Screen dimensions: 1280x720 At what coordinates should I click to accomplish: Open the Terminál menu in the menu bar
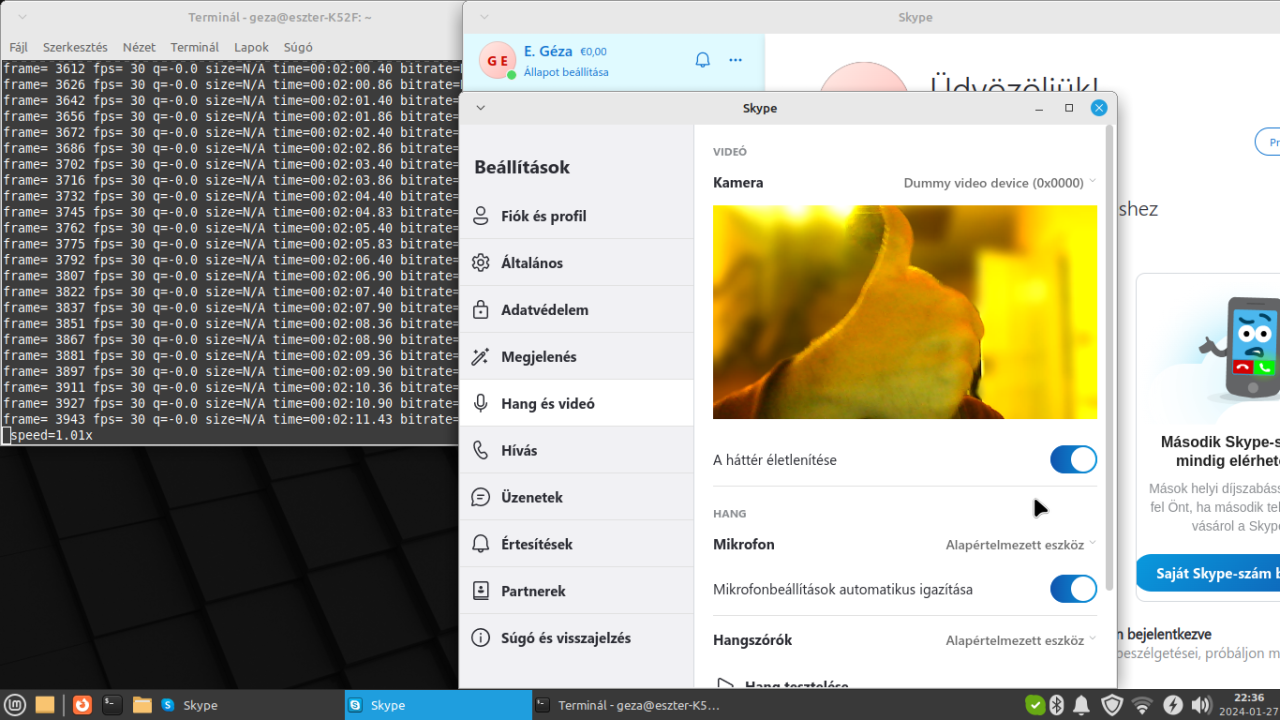[x=194, y=47]
